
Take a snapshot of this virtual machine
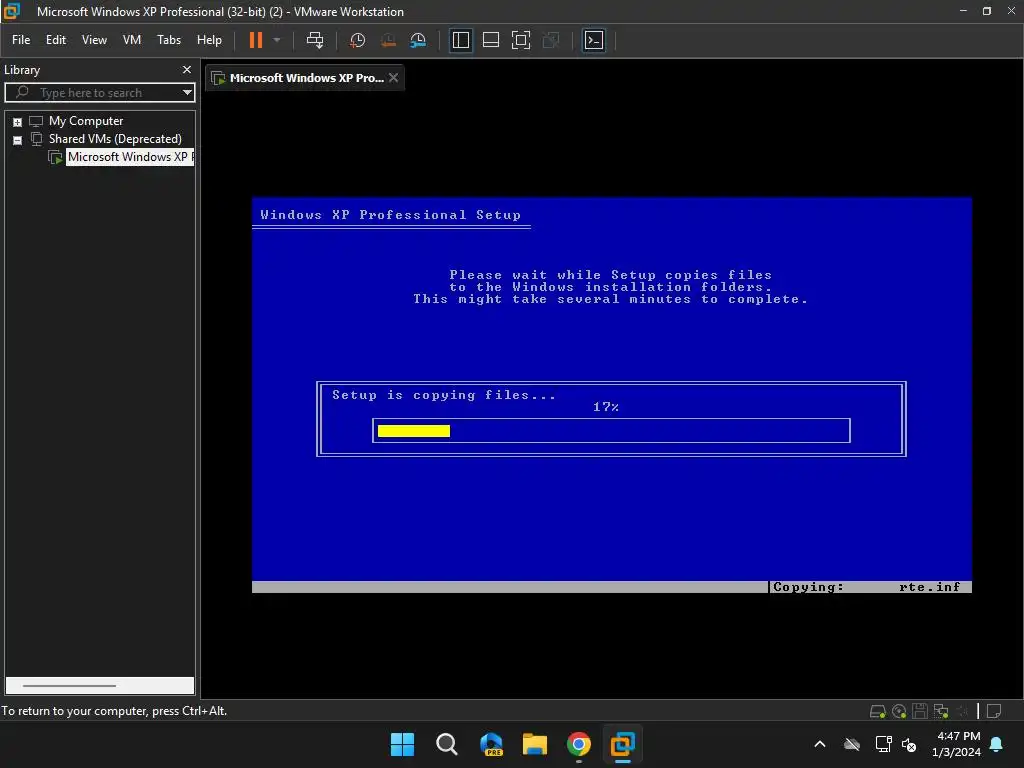point(357,40)
